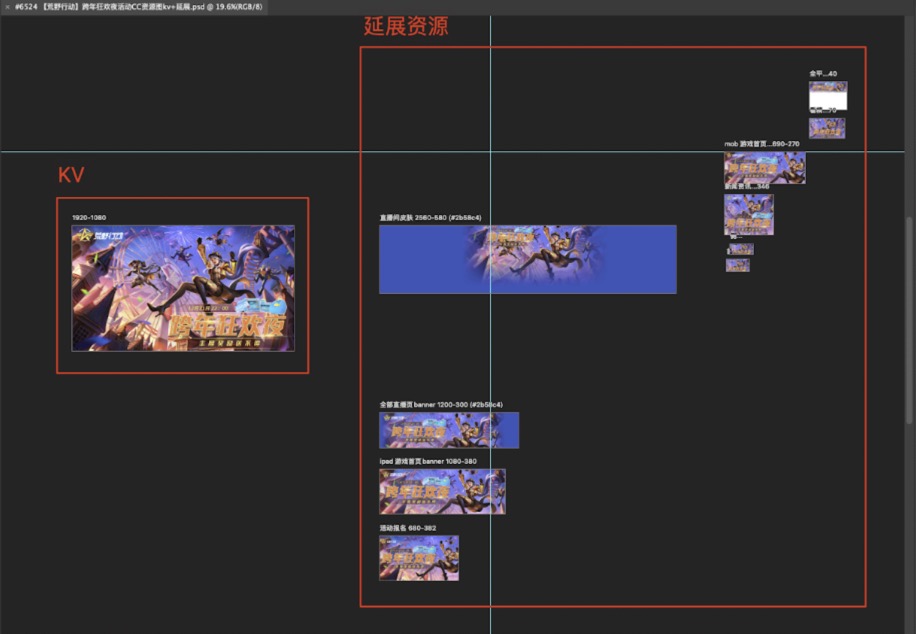916x634 pixels.
Task: Select the mob 游戏首页 690-270 label
Action: (x=762, y=143)
